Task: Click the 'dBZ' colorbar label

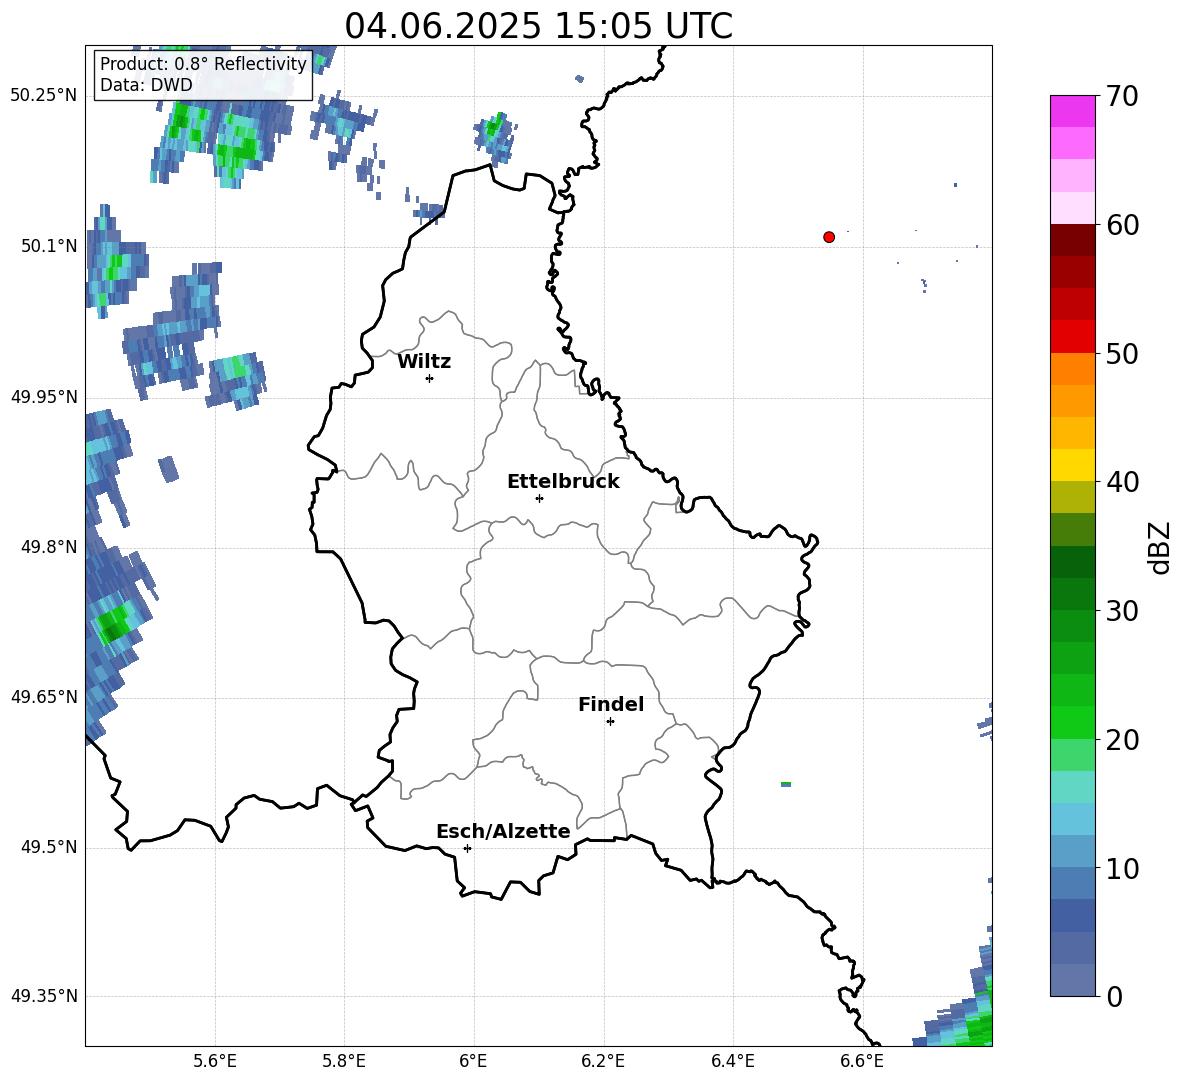Action: click(x=1160, y=547)
